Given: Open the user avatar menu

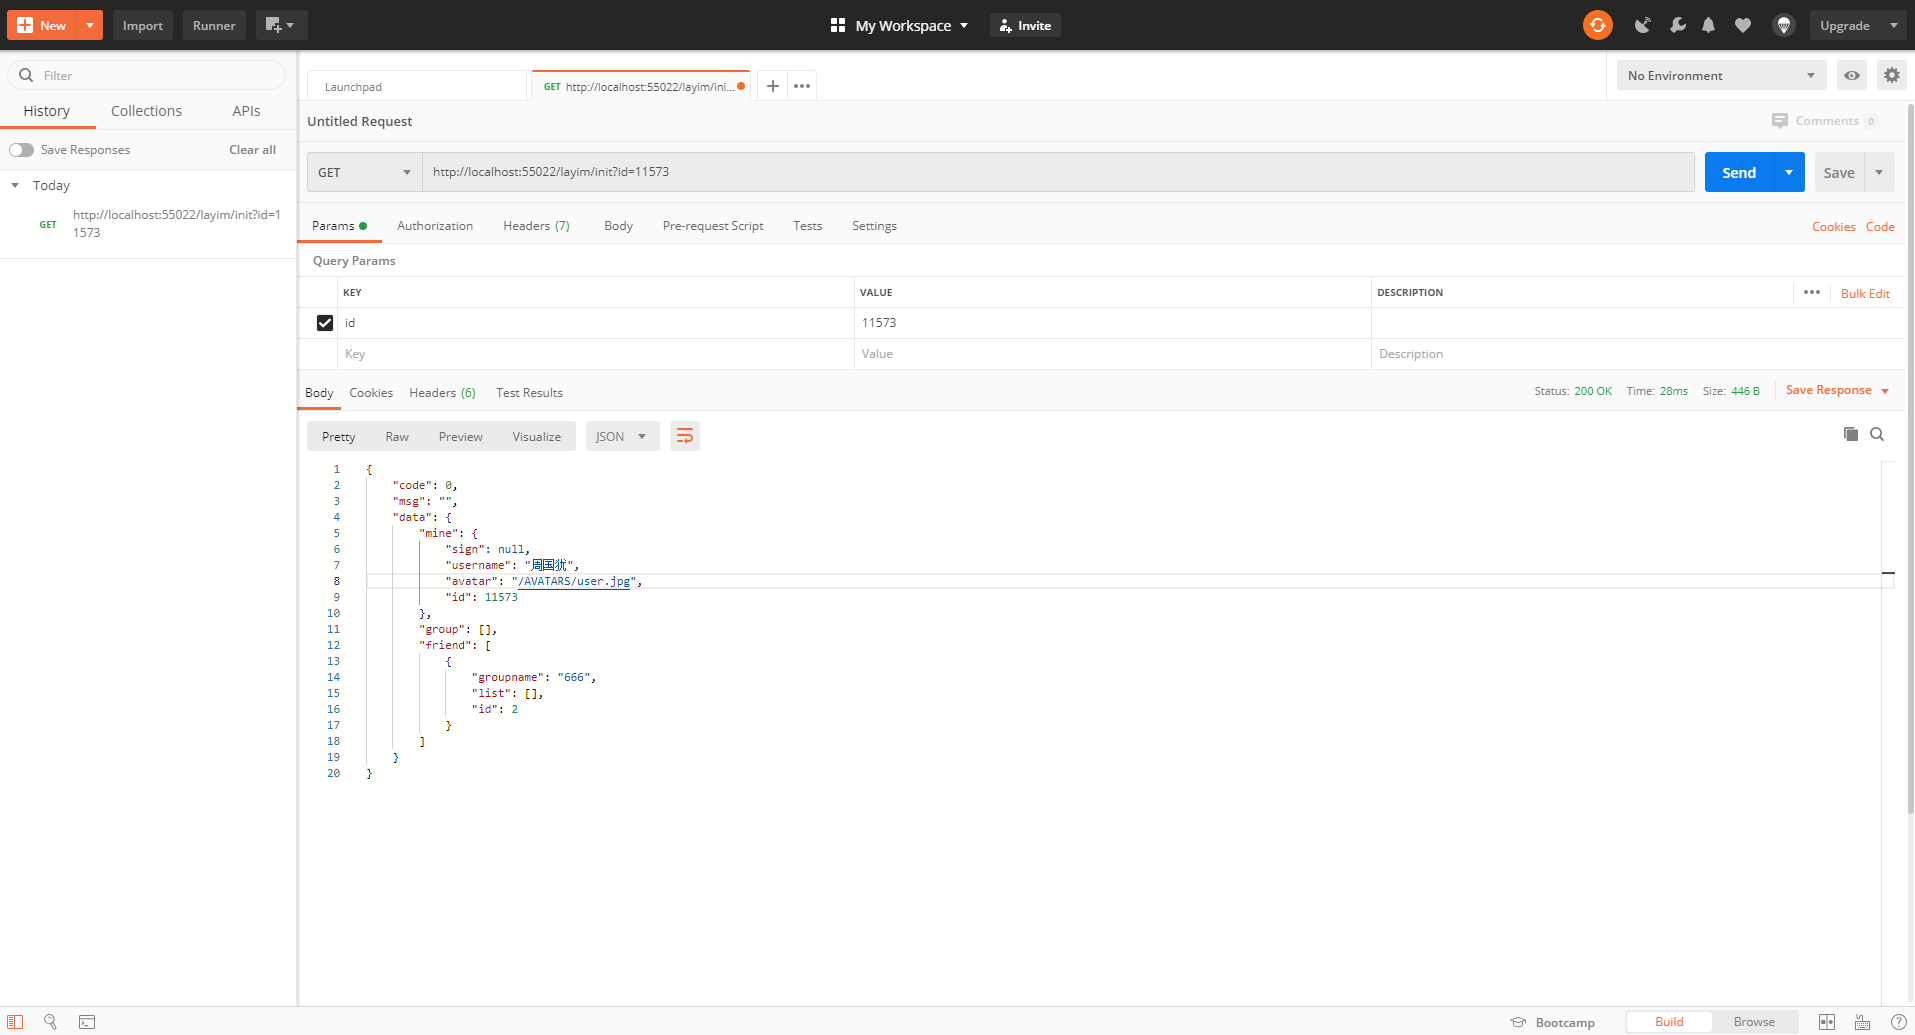Looking at the screenshot, I should [1783, 25].
